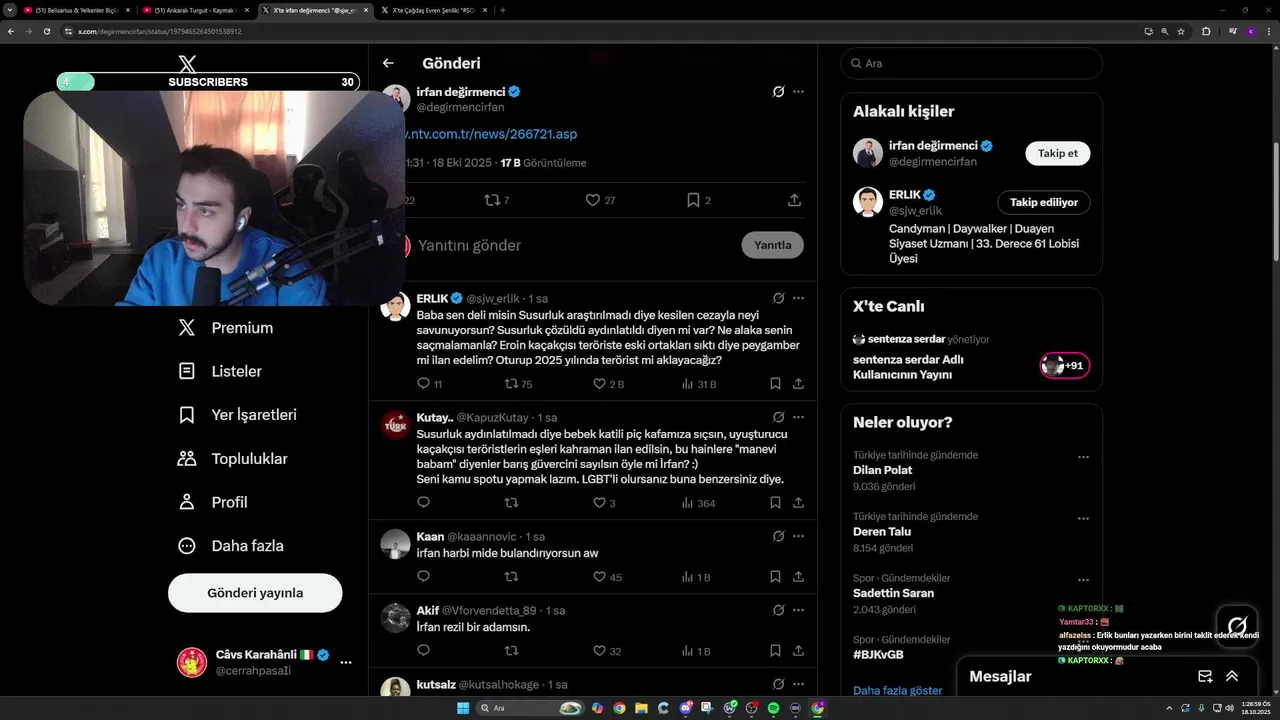Open more options on Kaan's reply

(798, 536)
